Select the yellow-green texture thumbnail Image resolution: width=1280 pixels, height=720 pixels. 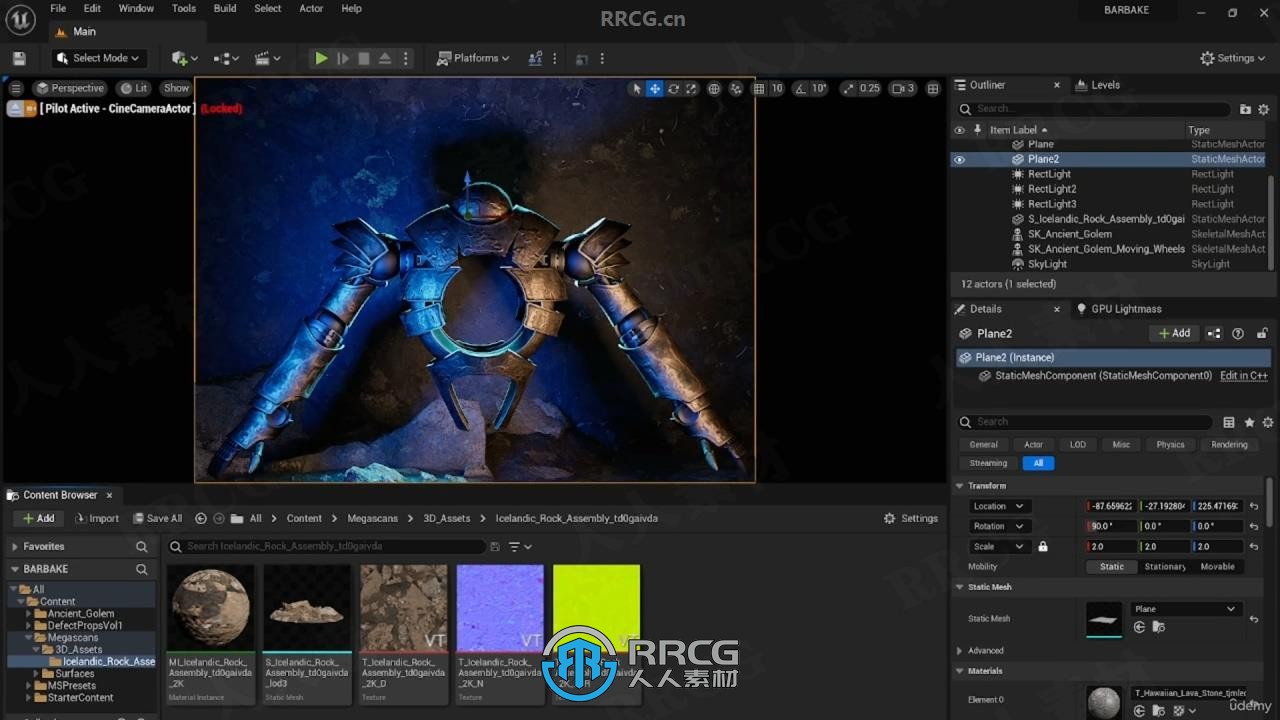pos(596,608)
